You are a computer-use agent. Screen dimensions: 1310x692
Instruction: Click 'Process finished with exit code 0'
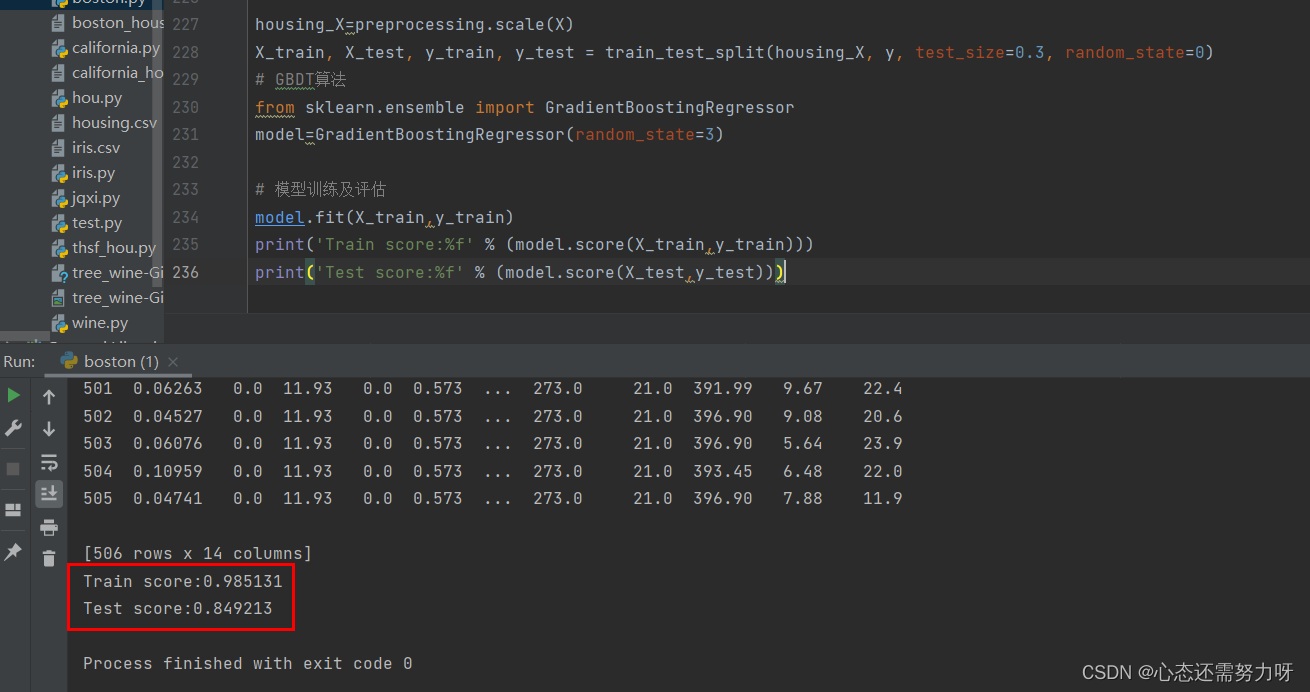tap(248, 663)
